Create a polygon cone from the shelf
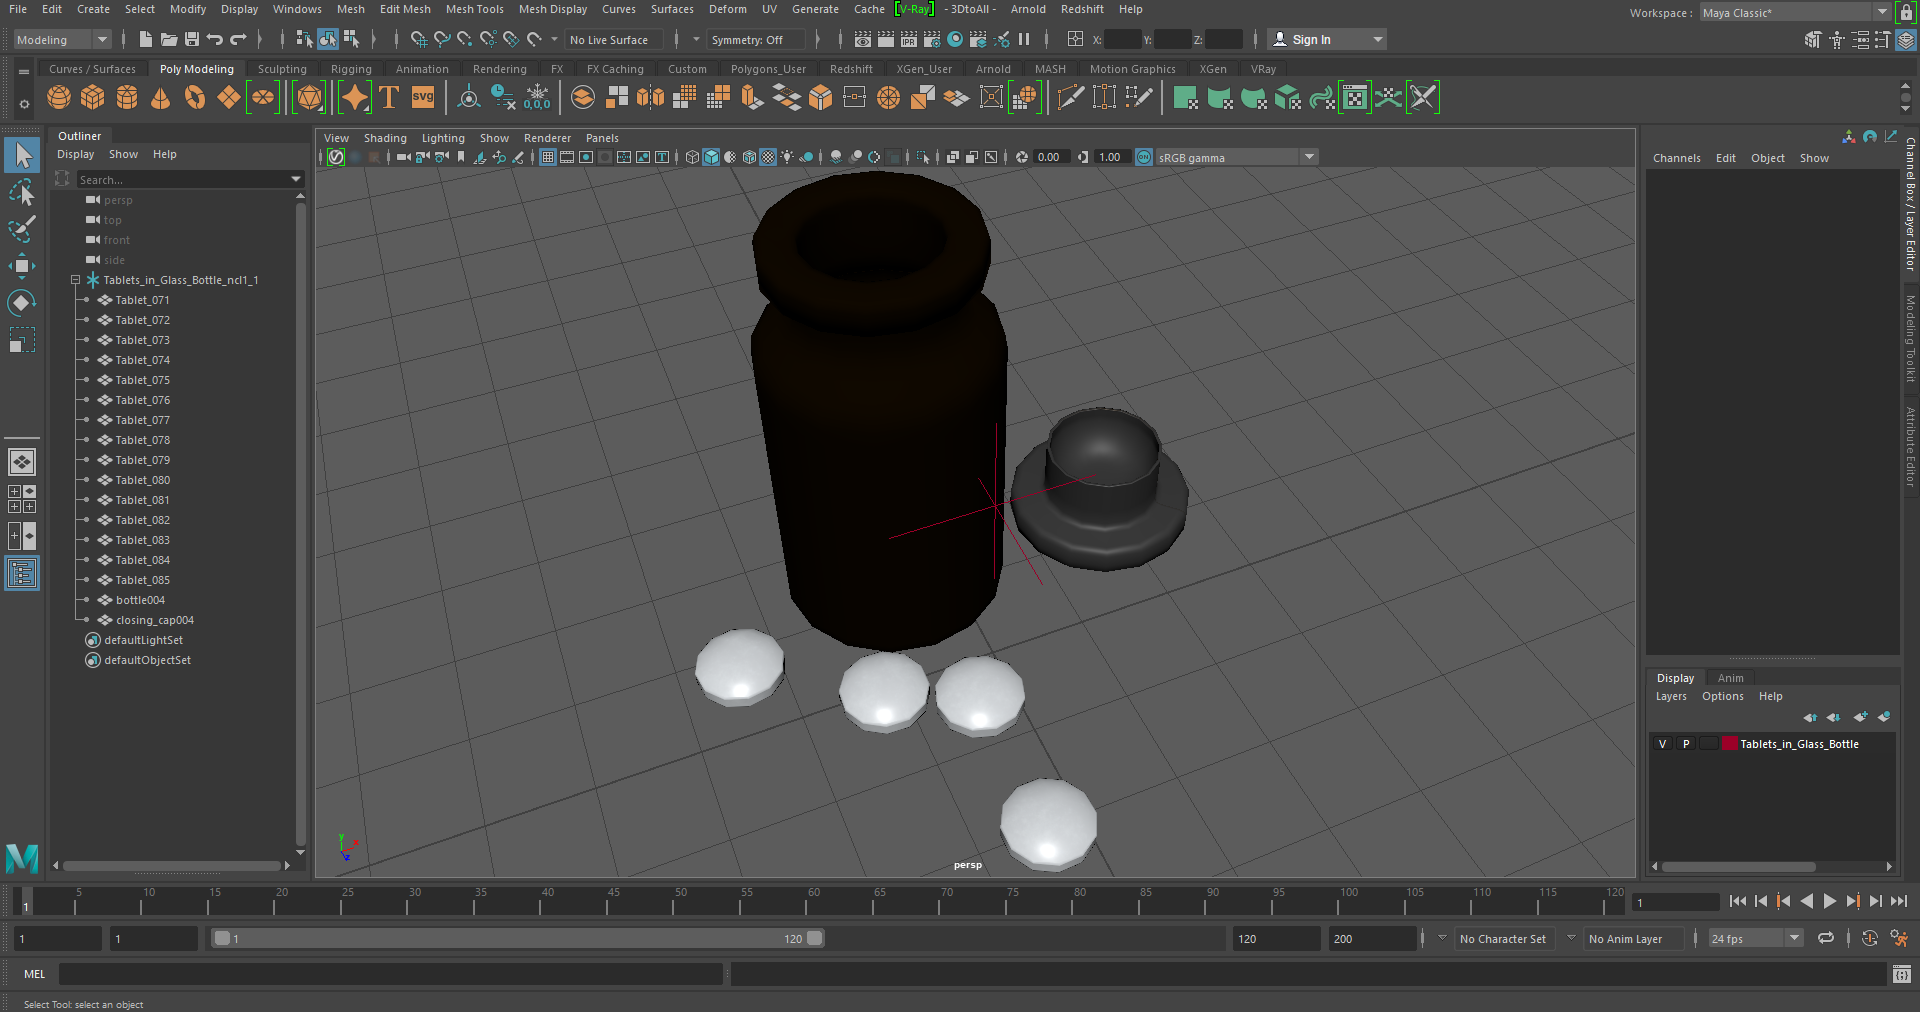1920x1012 pixels. pos(160,97)
